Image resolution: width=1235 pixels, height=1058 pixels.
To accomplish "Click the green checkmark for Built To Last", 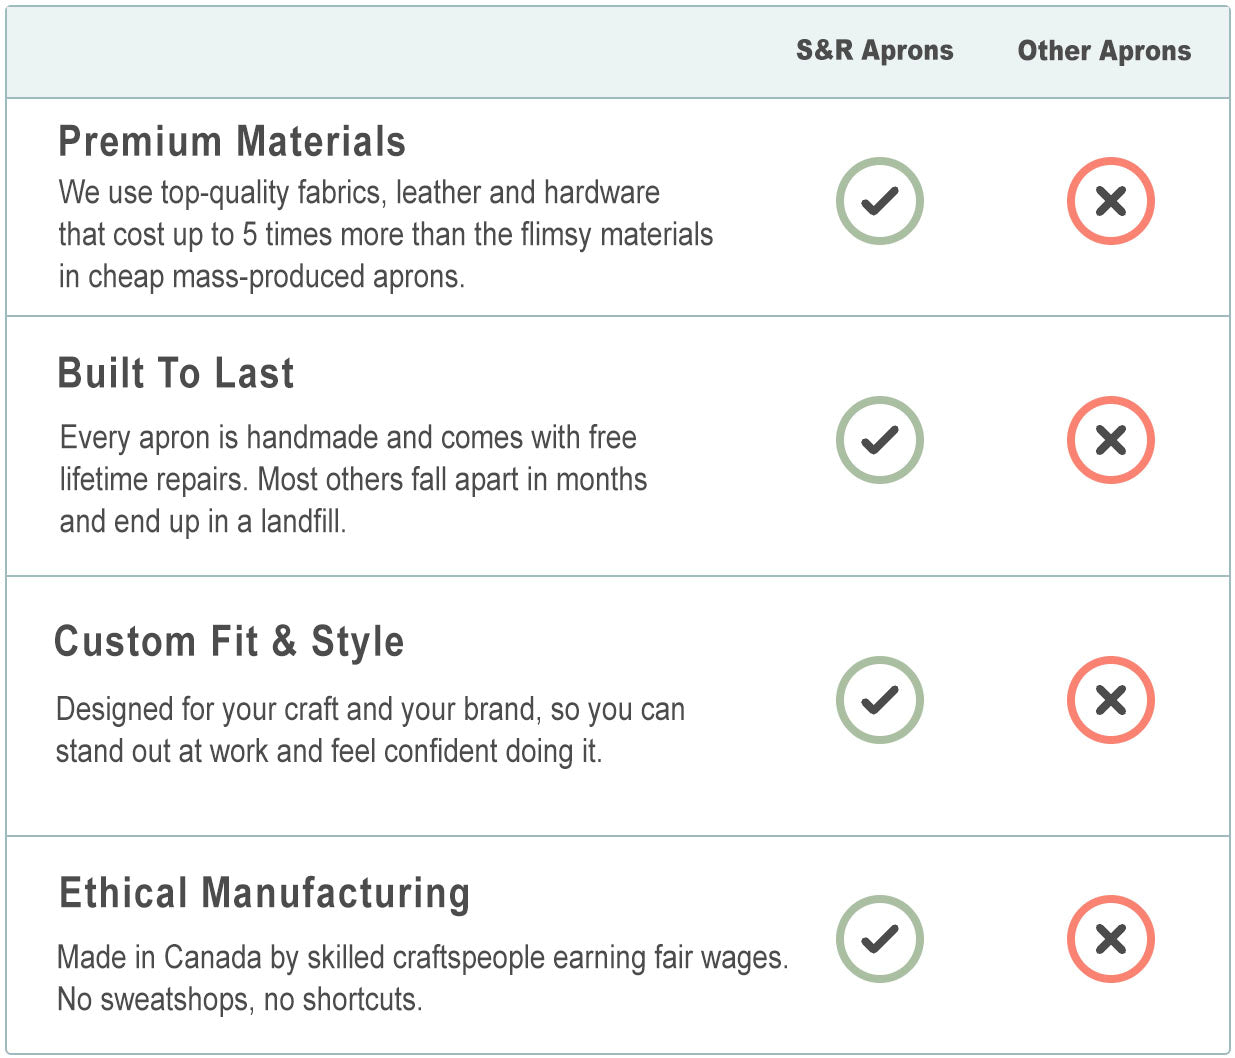I will pos(879,440).
